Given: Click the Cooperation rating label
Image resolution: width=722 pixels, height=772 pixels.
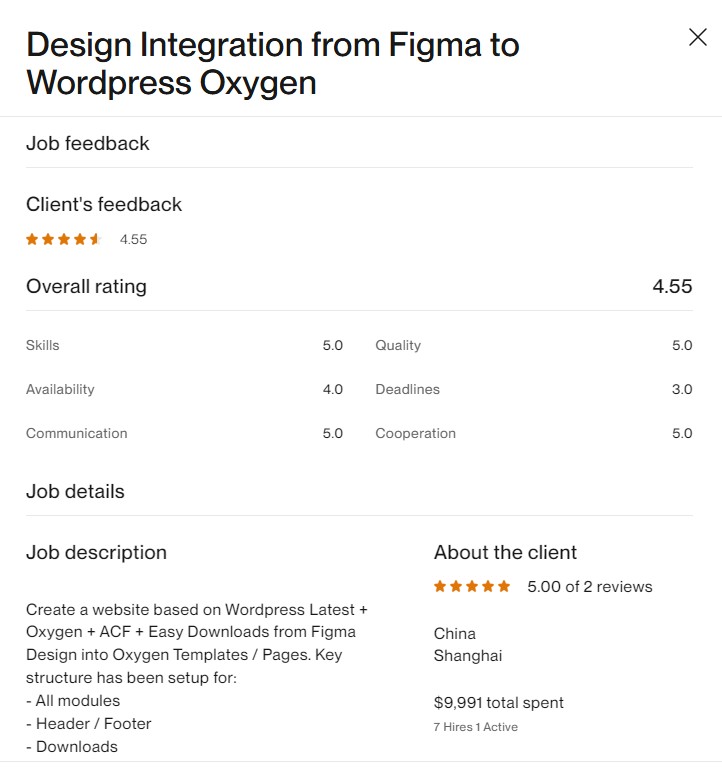Looking at the screenshot, I should (x=416, y=433).
